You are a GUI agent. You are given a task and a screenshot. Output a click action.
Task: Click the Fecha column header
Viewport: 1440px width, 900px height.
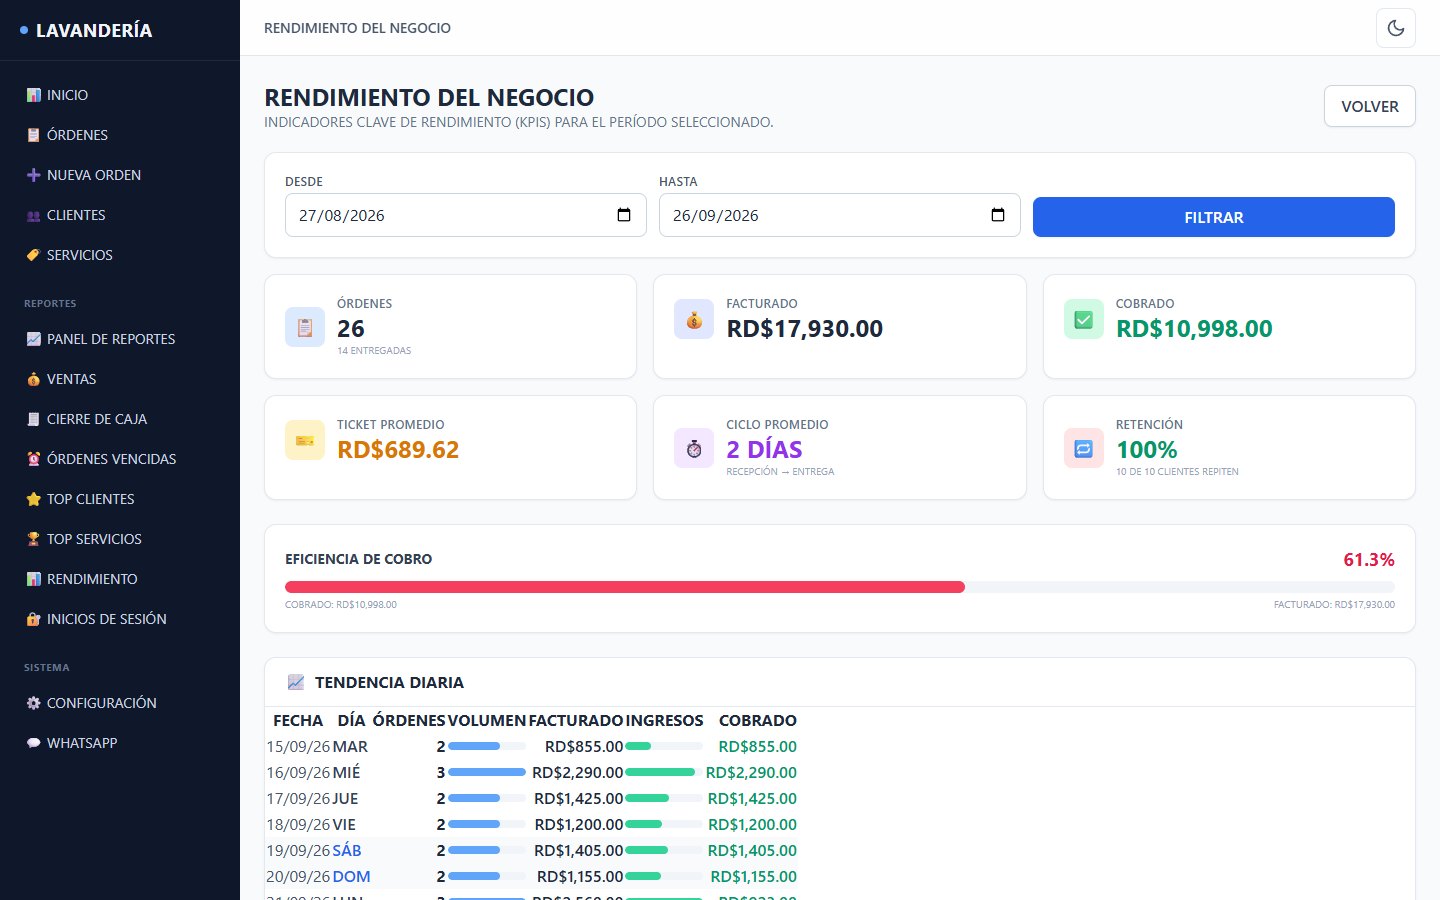tap(298, 720)
